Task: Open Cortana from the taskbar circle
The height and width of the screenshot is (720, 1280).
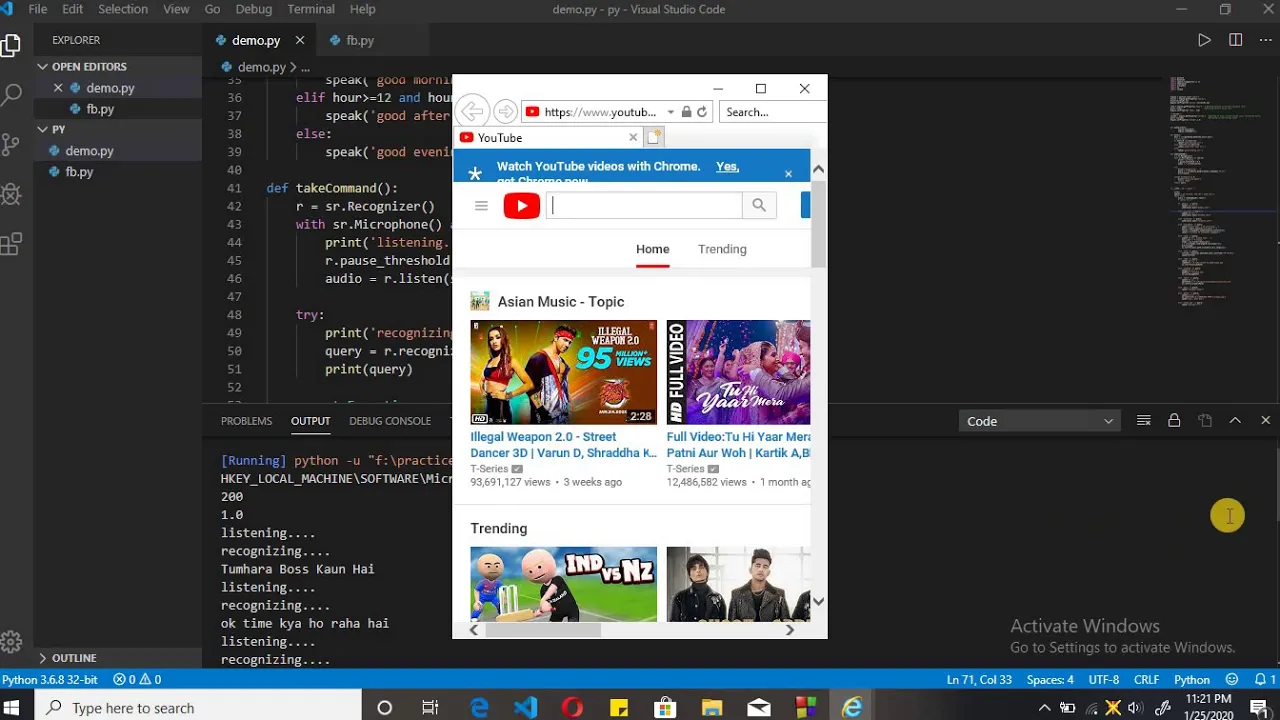Action: [x=384, y=708]
